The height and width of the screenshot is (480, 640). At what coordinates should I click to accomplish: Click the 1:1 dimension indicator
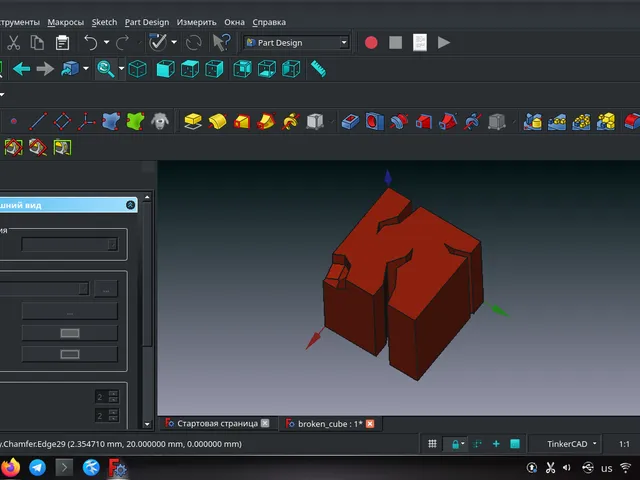coord(624,444)
